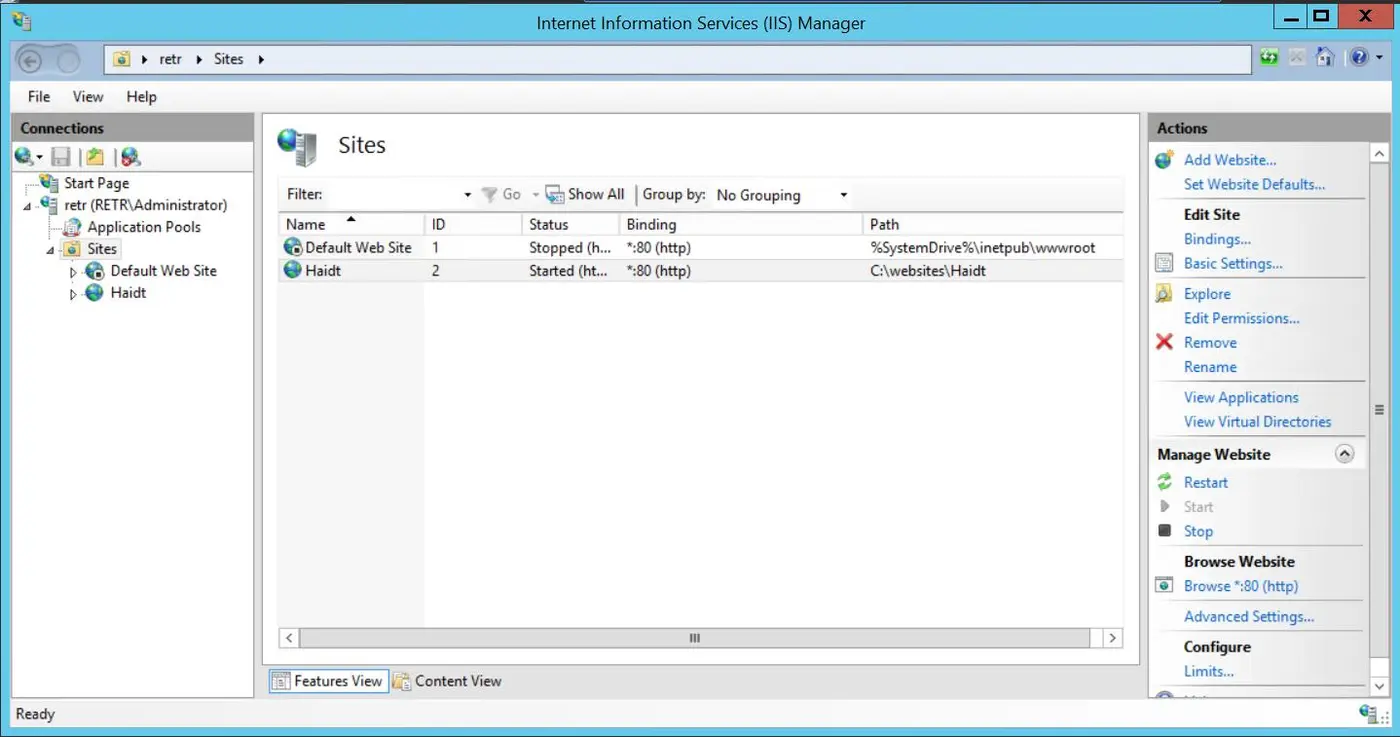The image size is (1400, 737).
Task: Expand the Default Web Site tree node
Action: 73,272
